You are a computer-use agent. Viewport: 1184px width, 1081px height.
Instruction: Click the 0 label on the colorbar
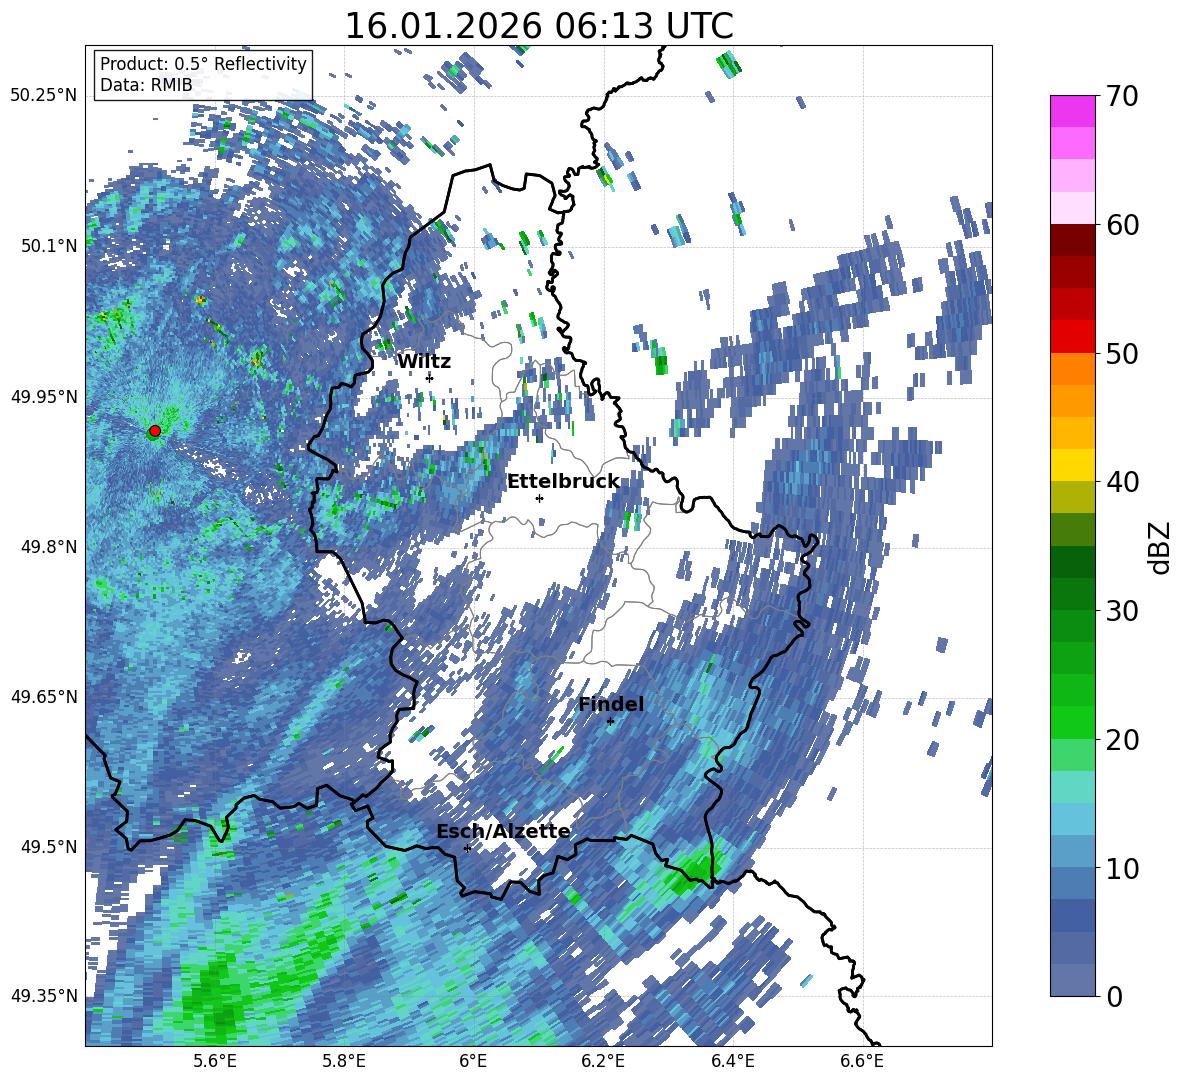[x=1113, y=997]
